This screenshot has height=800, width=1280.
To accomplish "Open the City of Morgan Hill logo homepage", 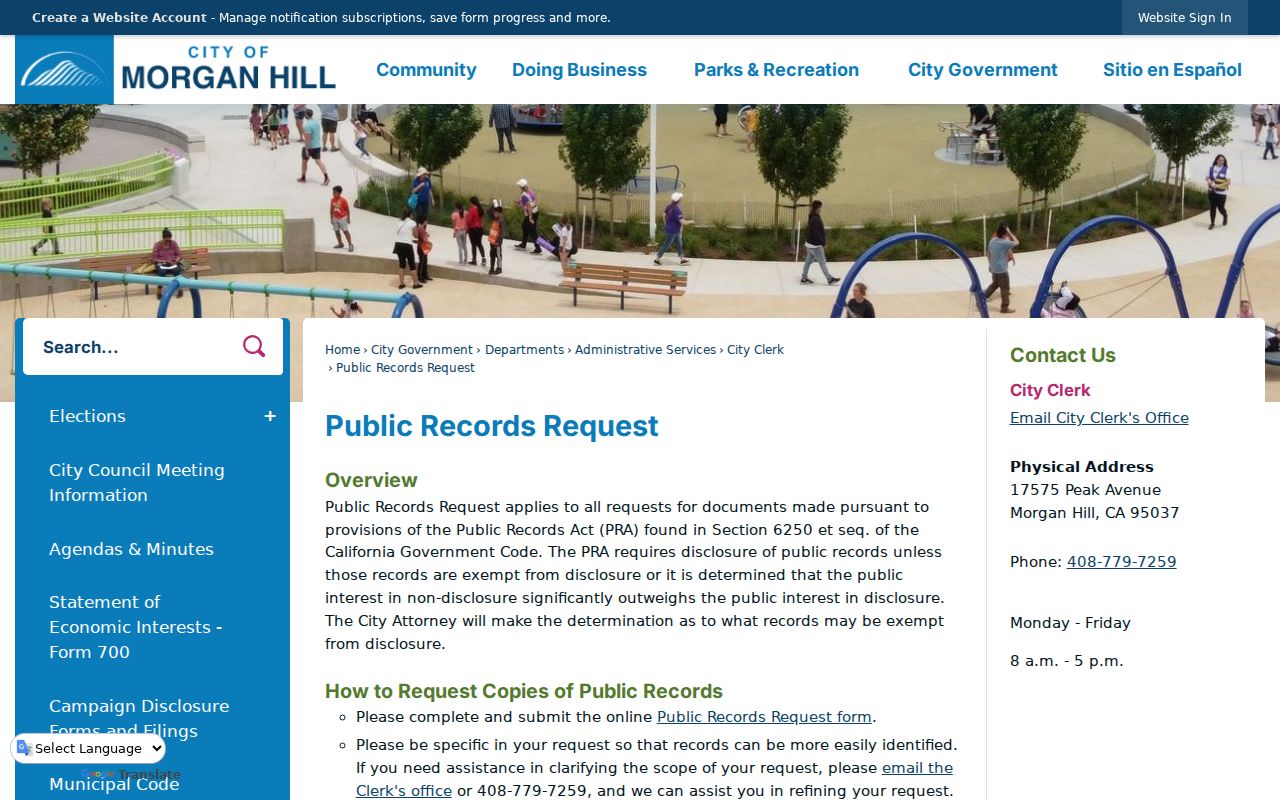I will tap(176, 70).
